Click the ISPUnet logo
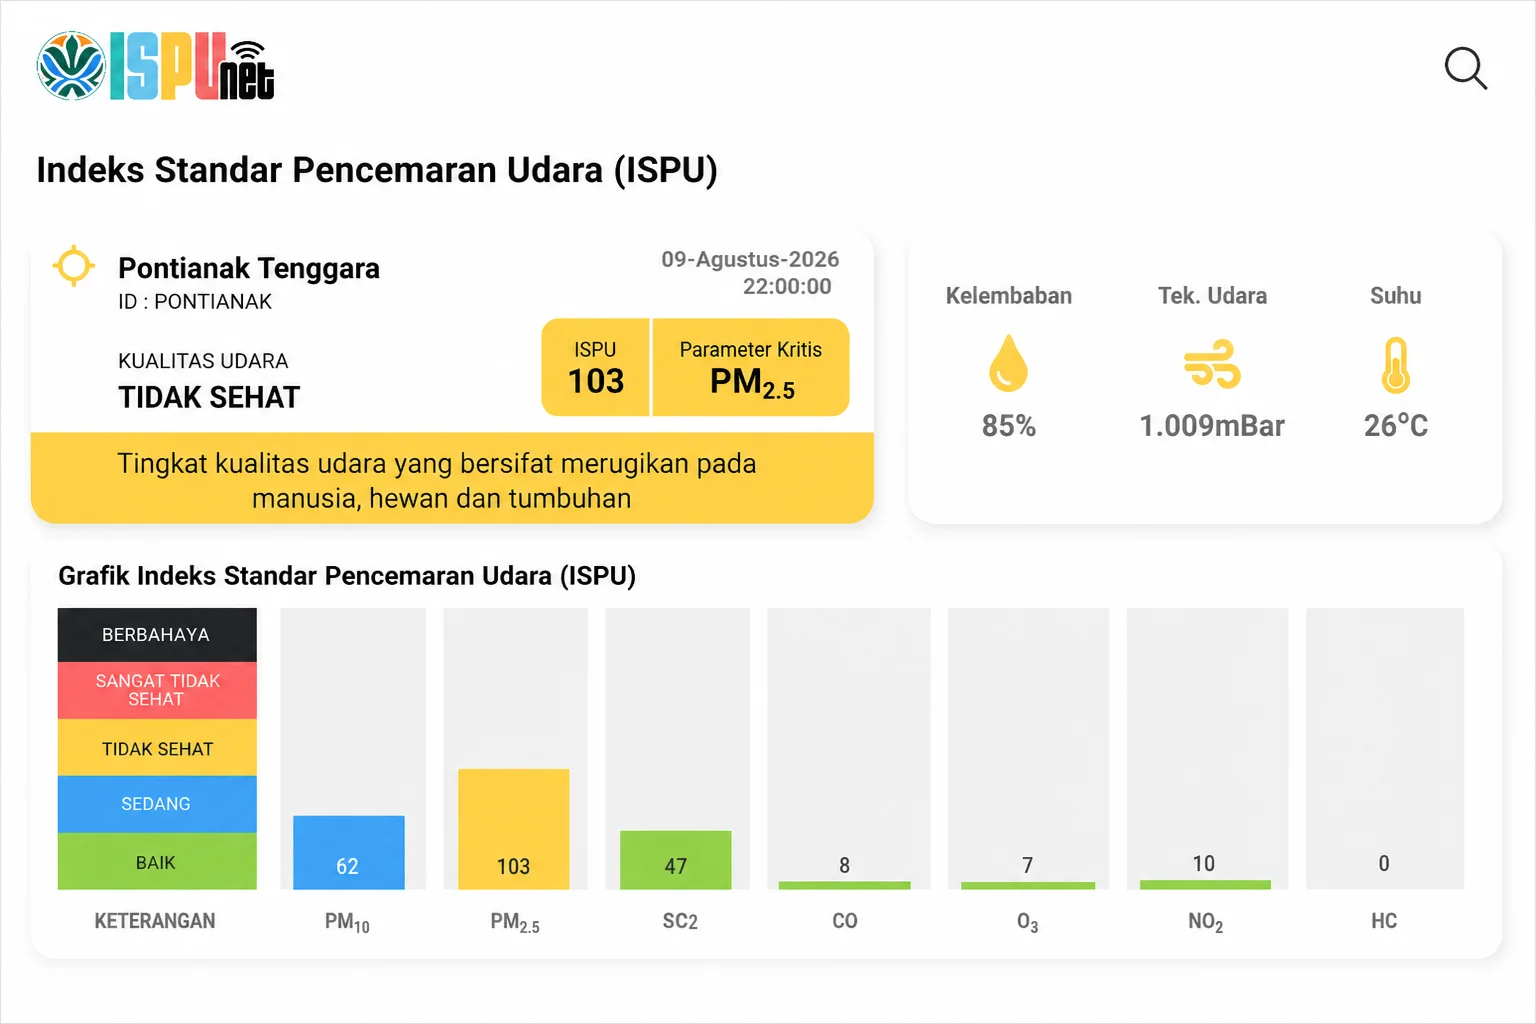 pos(156,66)
